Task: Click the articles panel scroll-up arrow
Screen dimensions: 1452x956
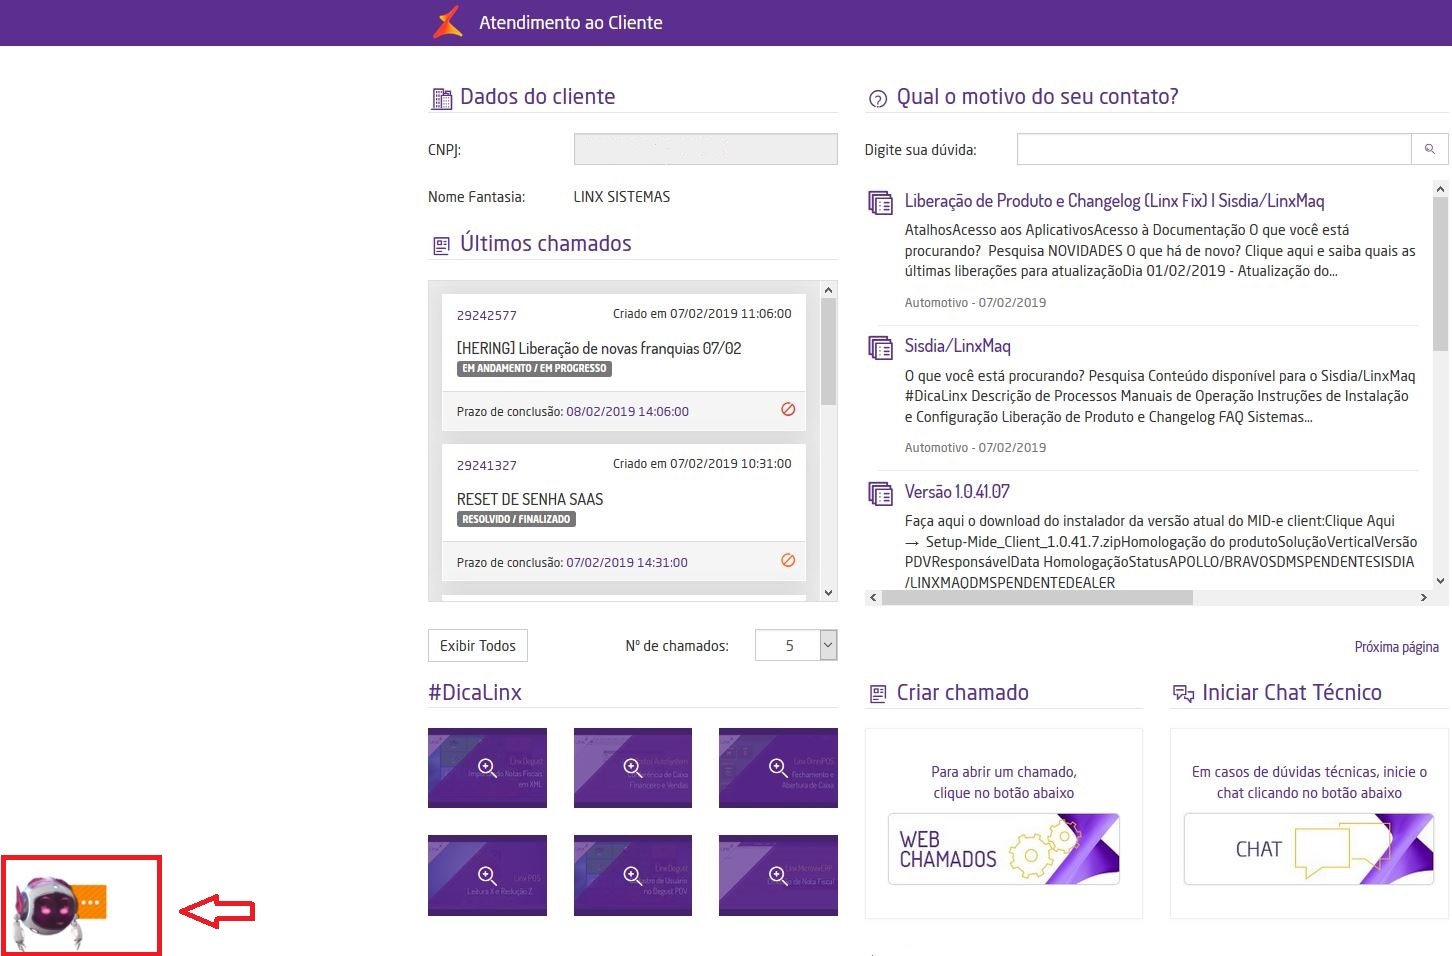Action: (1440, 188)
